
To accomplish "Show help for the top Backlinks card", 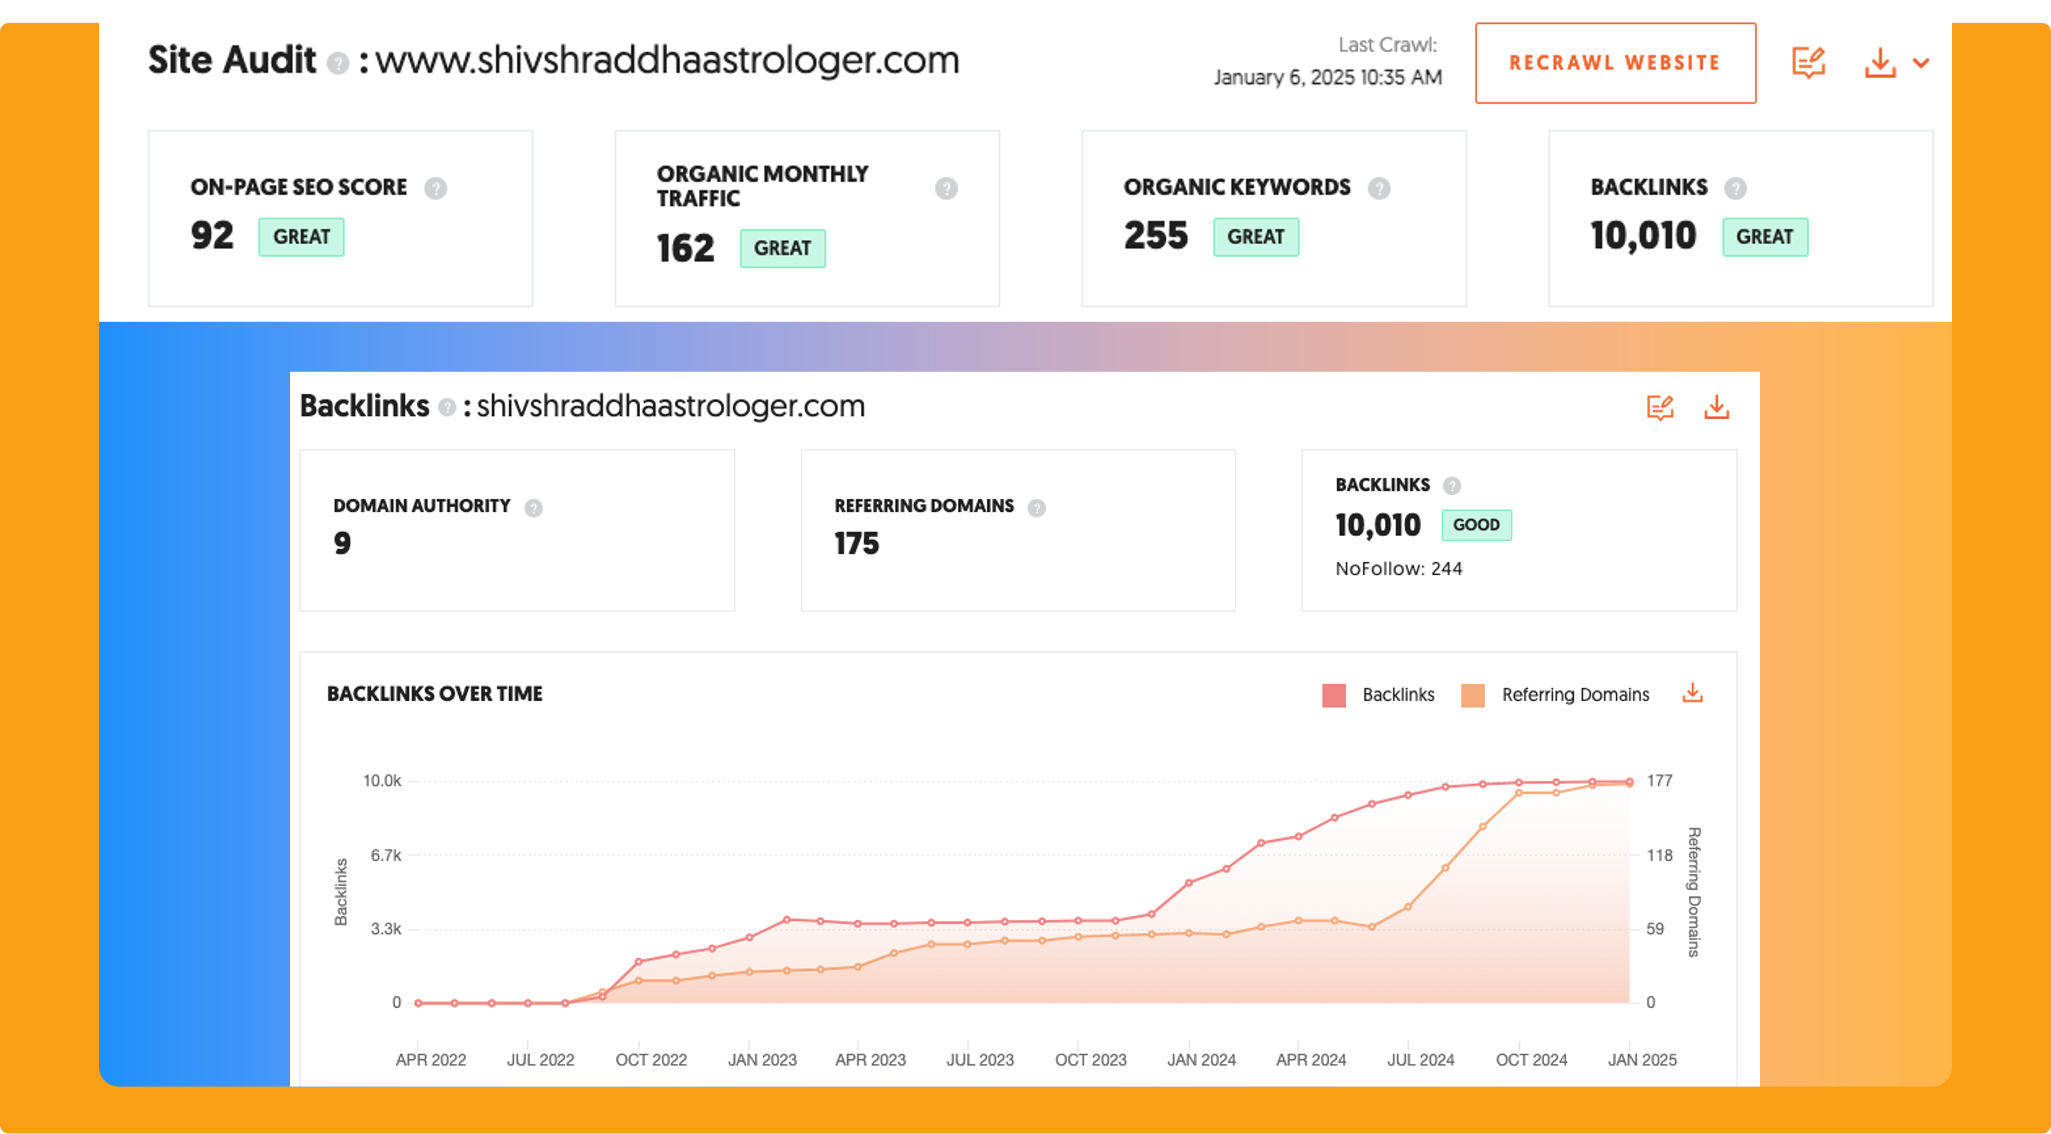I will [x=1735, y=188].
